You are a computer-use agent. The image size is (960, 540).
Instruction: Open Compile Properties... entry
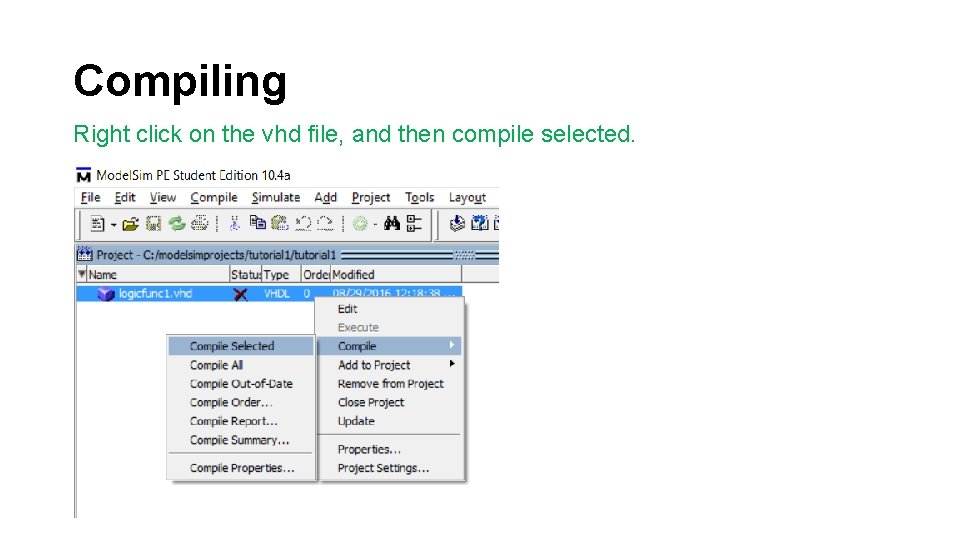tap(241, 468)
